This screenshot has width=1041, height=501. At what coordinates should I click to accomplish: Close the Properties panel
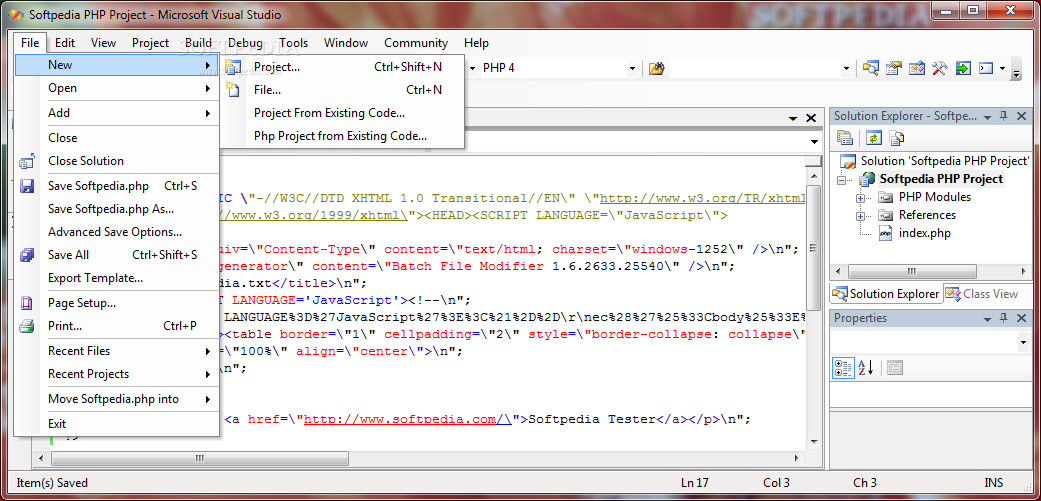pyautogui.click(x=1021, y=319)
